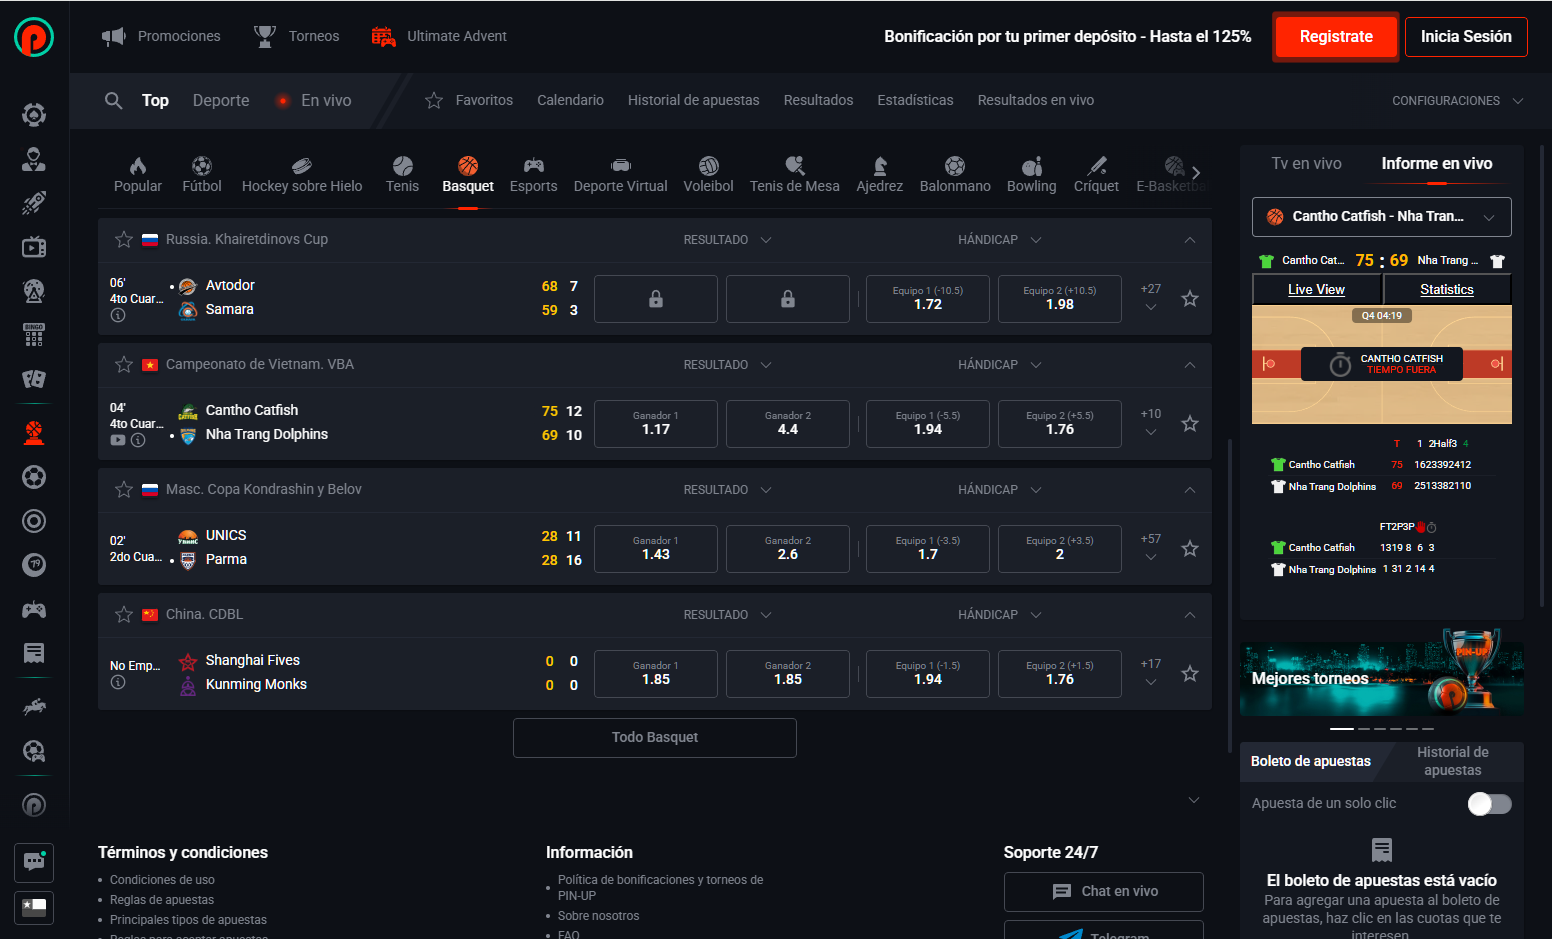Viewport: 1552px width, 939px height.
Task: Favorite the Russia Khairetdinovs Cup league
Action: pos(124,239)
